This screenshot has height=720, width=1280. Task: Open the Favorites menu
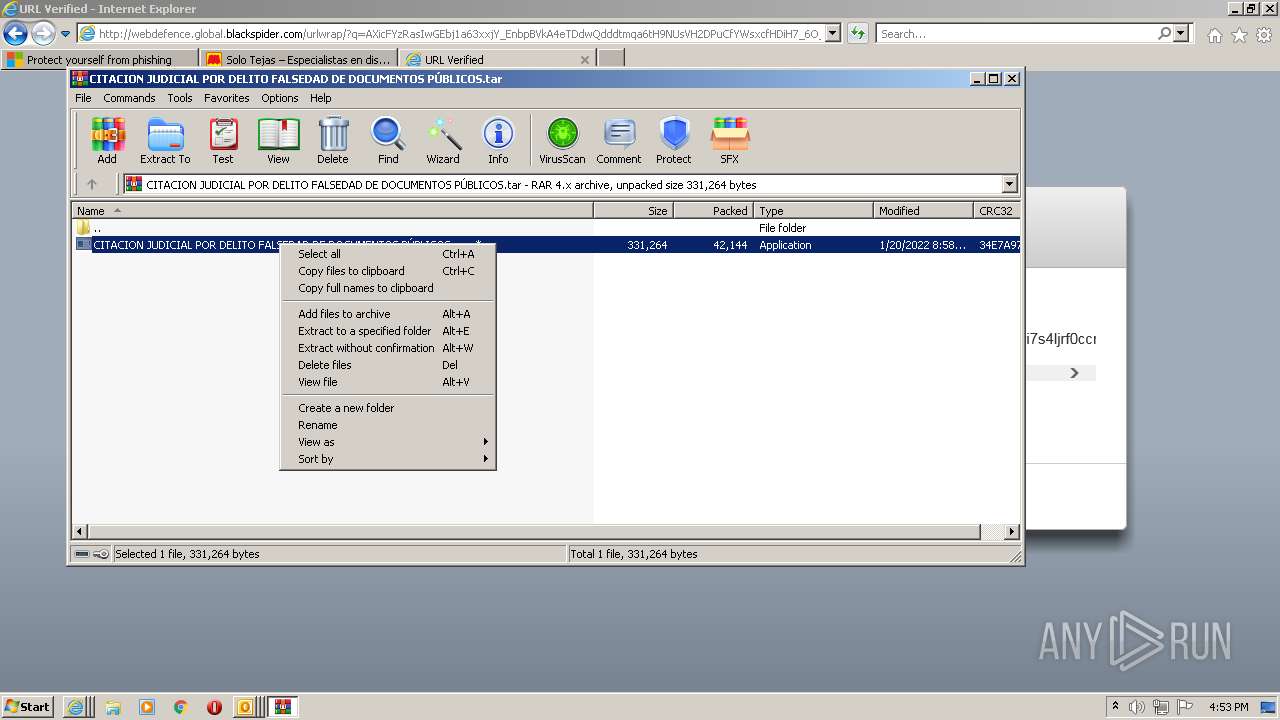point(227,98)
